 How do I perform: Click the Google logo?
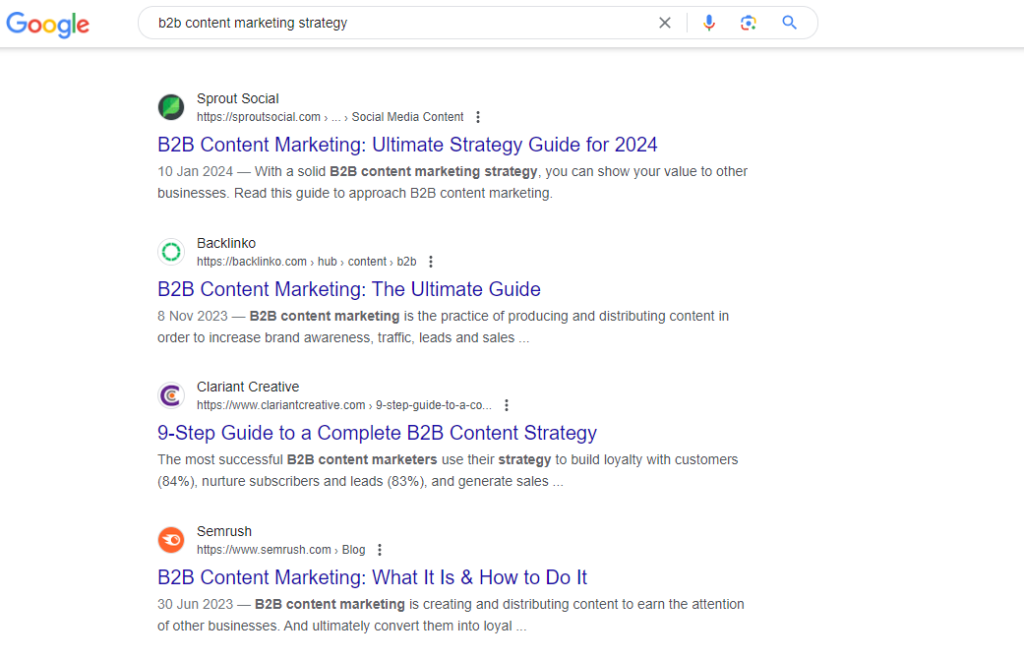tap(48, 24)
